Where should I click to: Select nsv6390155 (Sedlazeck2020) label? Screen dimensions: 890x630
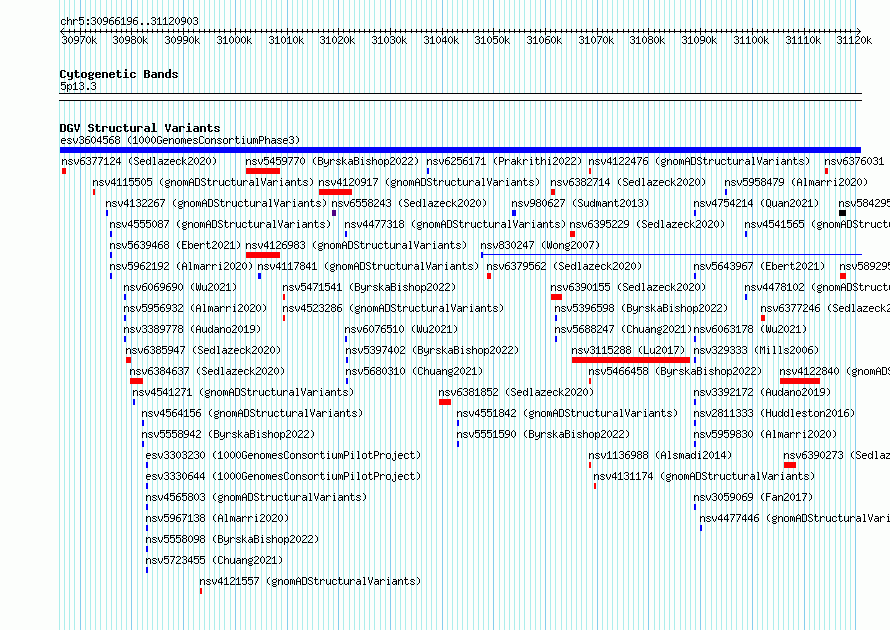(628, 287)
